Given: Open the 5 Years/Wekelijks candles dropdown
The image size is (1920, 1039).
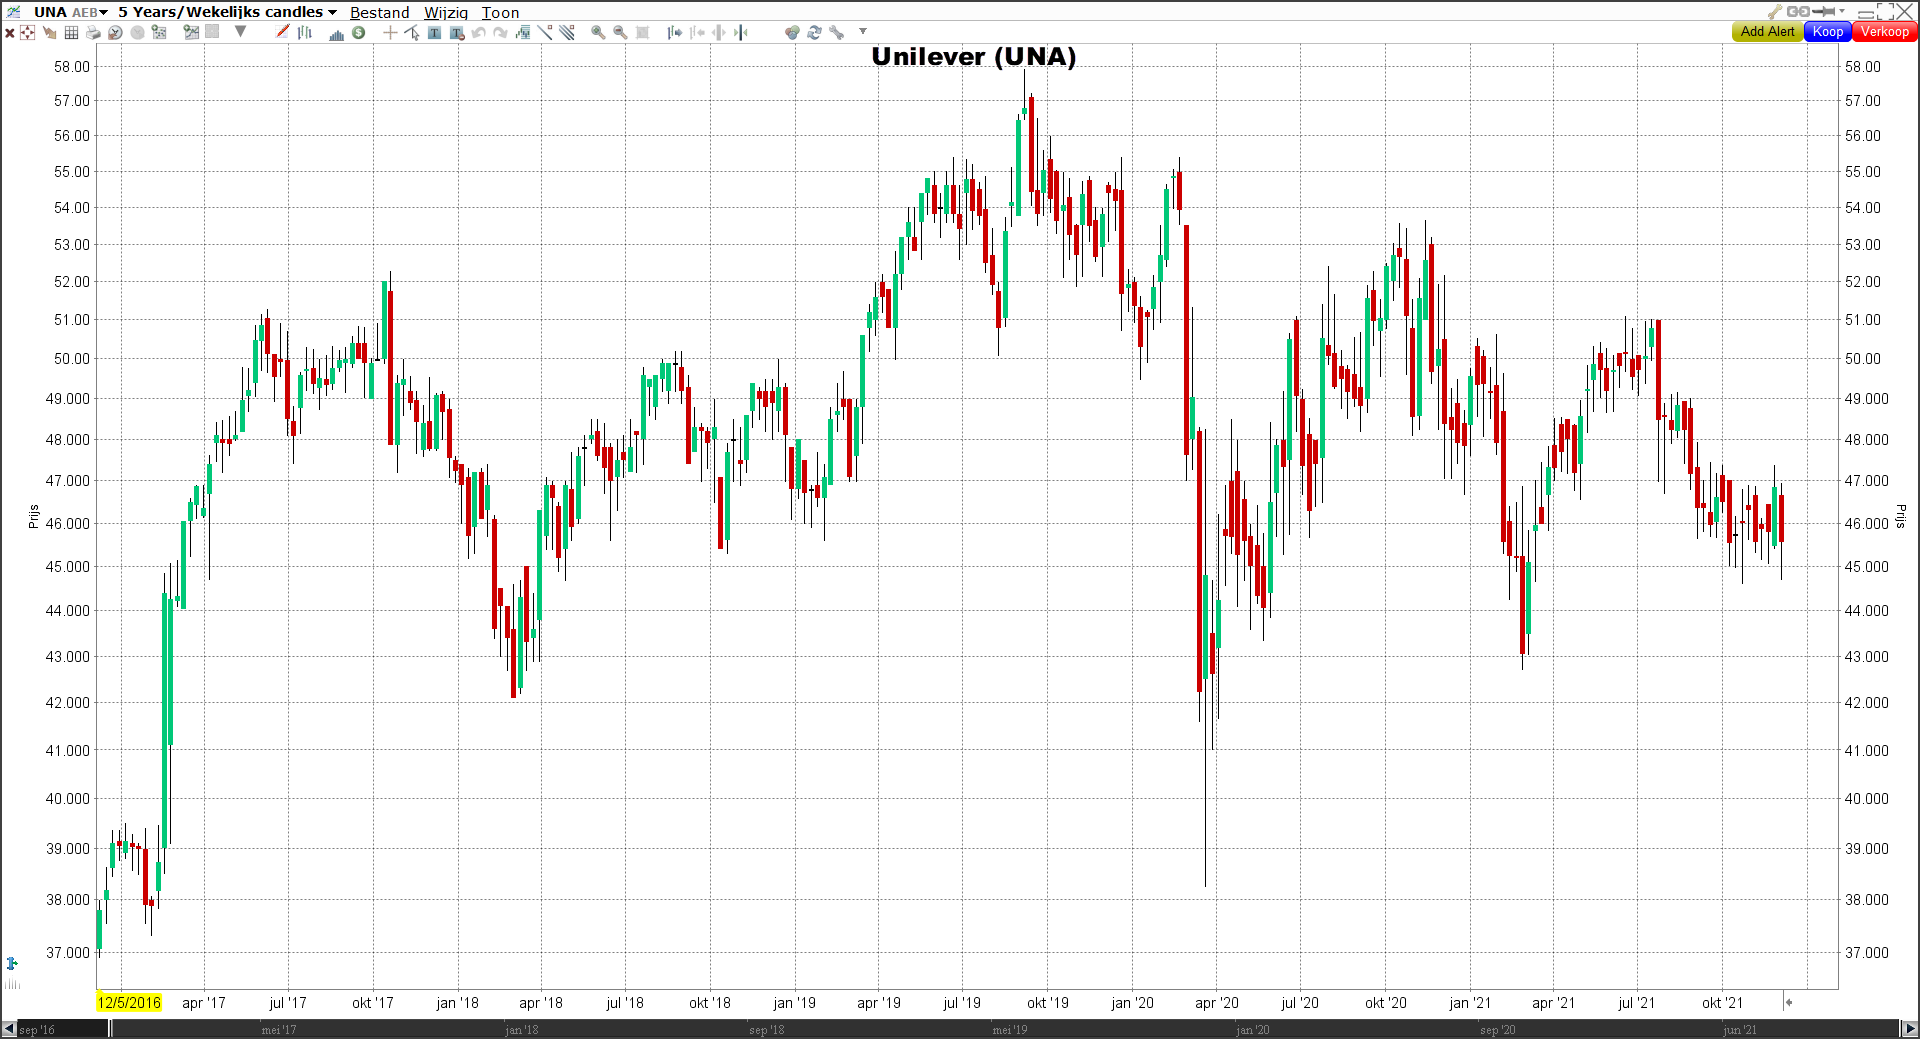Looking at the screenshot, I should pyautogui.click(x=227, y=12).
